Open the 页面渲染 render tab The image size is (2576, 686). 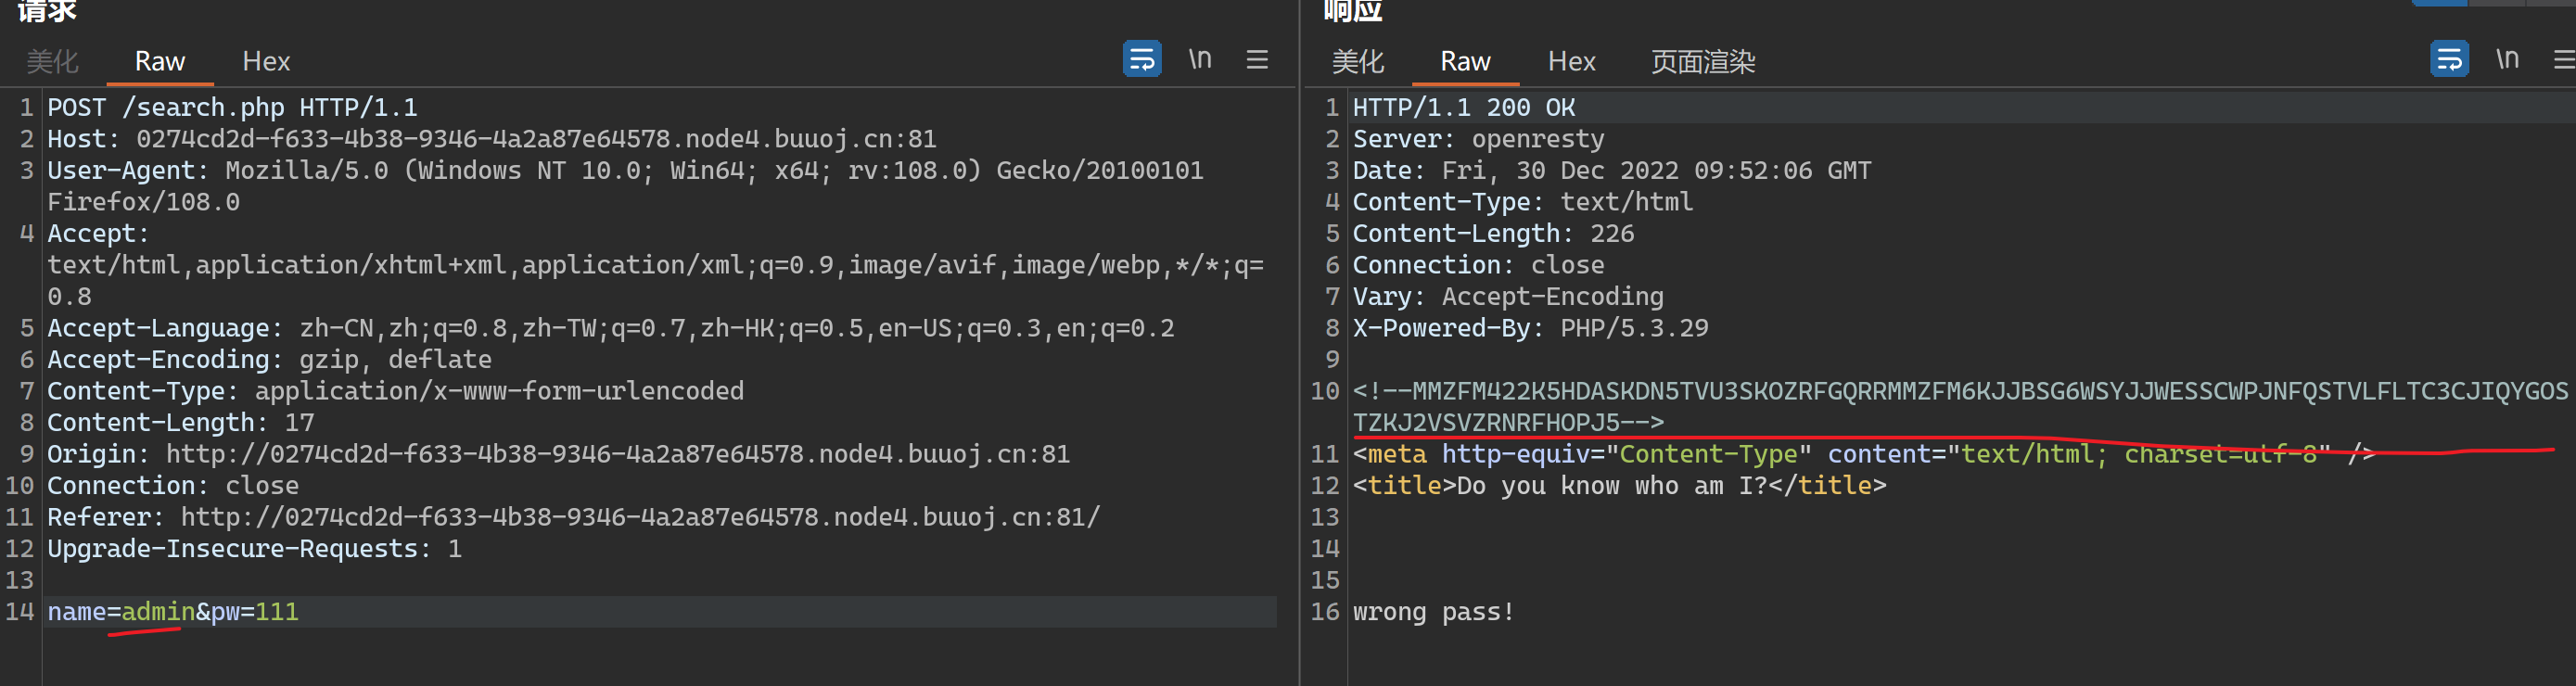pyautogui.click(x=1702, y=62)
